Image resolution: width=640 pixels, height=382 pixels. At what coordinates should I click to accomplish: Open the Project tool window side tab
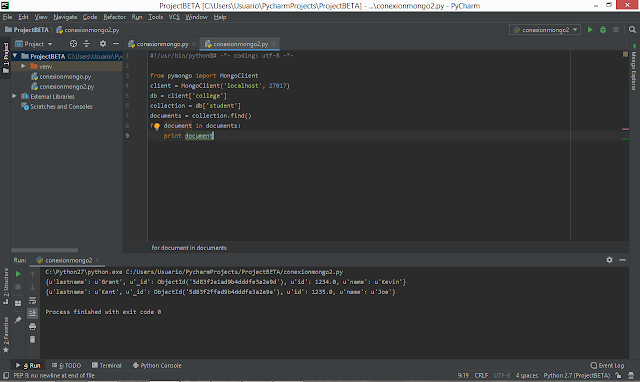tap(6, 57)
